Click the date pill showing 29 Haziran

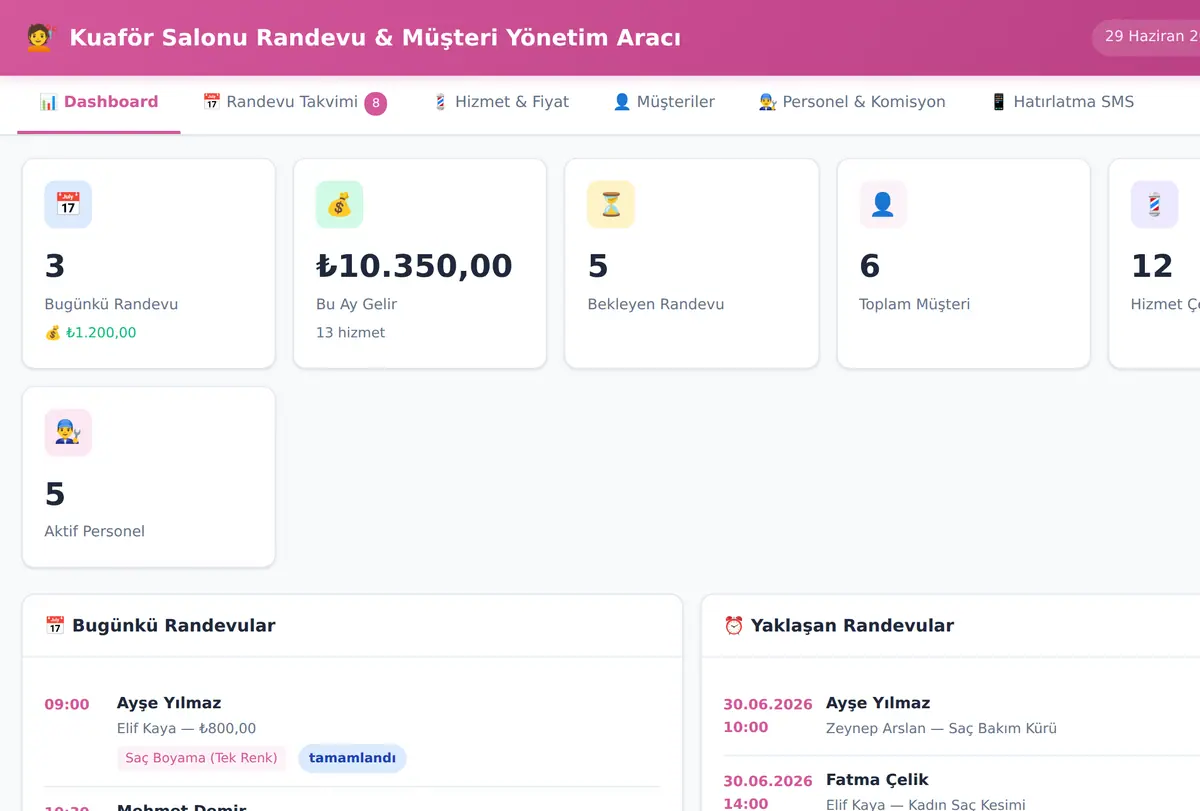(1146, 37)
